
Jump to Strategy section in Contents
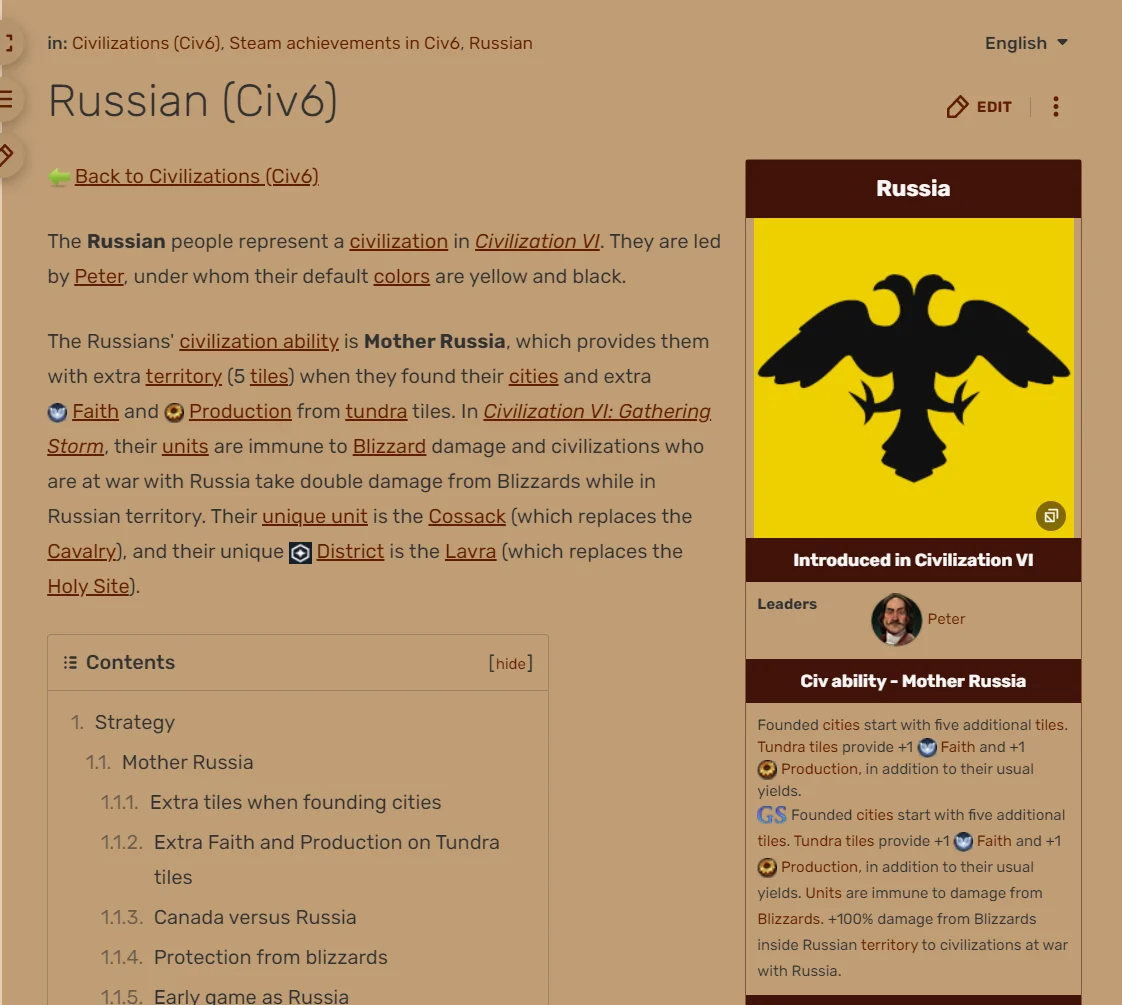[x=135, y=722]
